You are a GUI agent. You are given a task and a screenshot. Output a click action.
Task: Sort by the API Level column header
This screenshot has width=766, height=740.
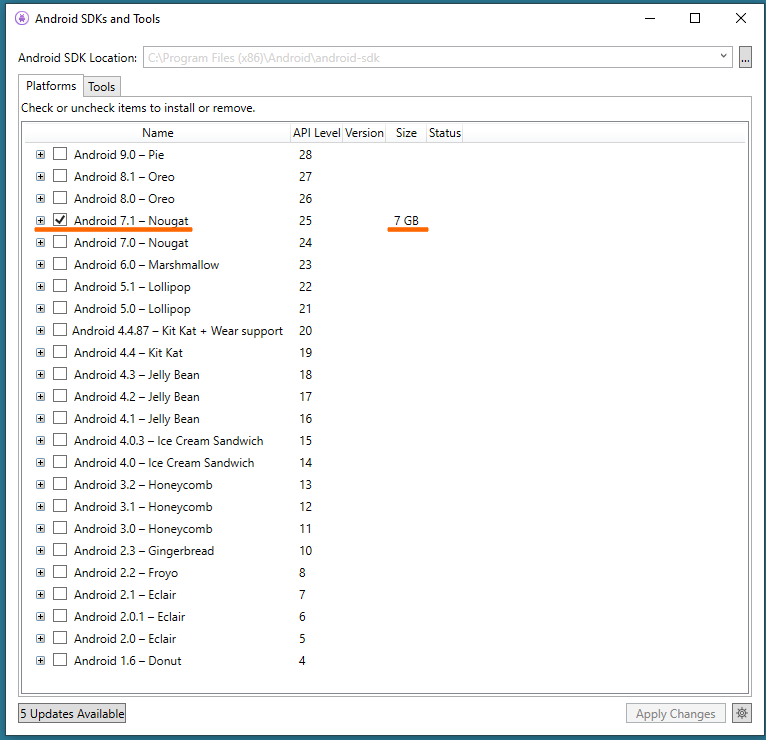click(x=316, y=133)
